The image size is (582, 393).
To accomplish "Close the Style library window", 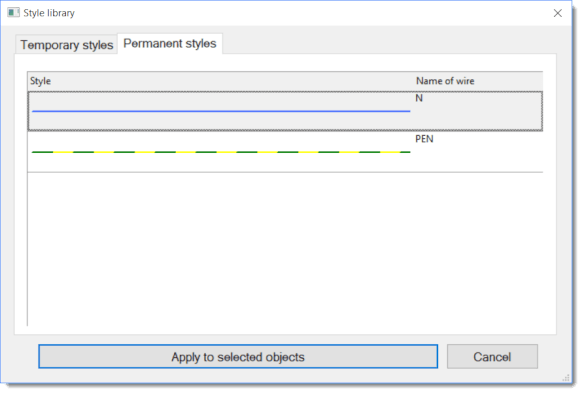I will (558, 13).
